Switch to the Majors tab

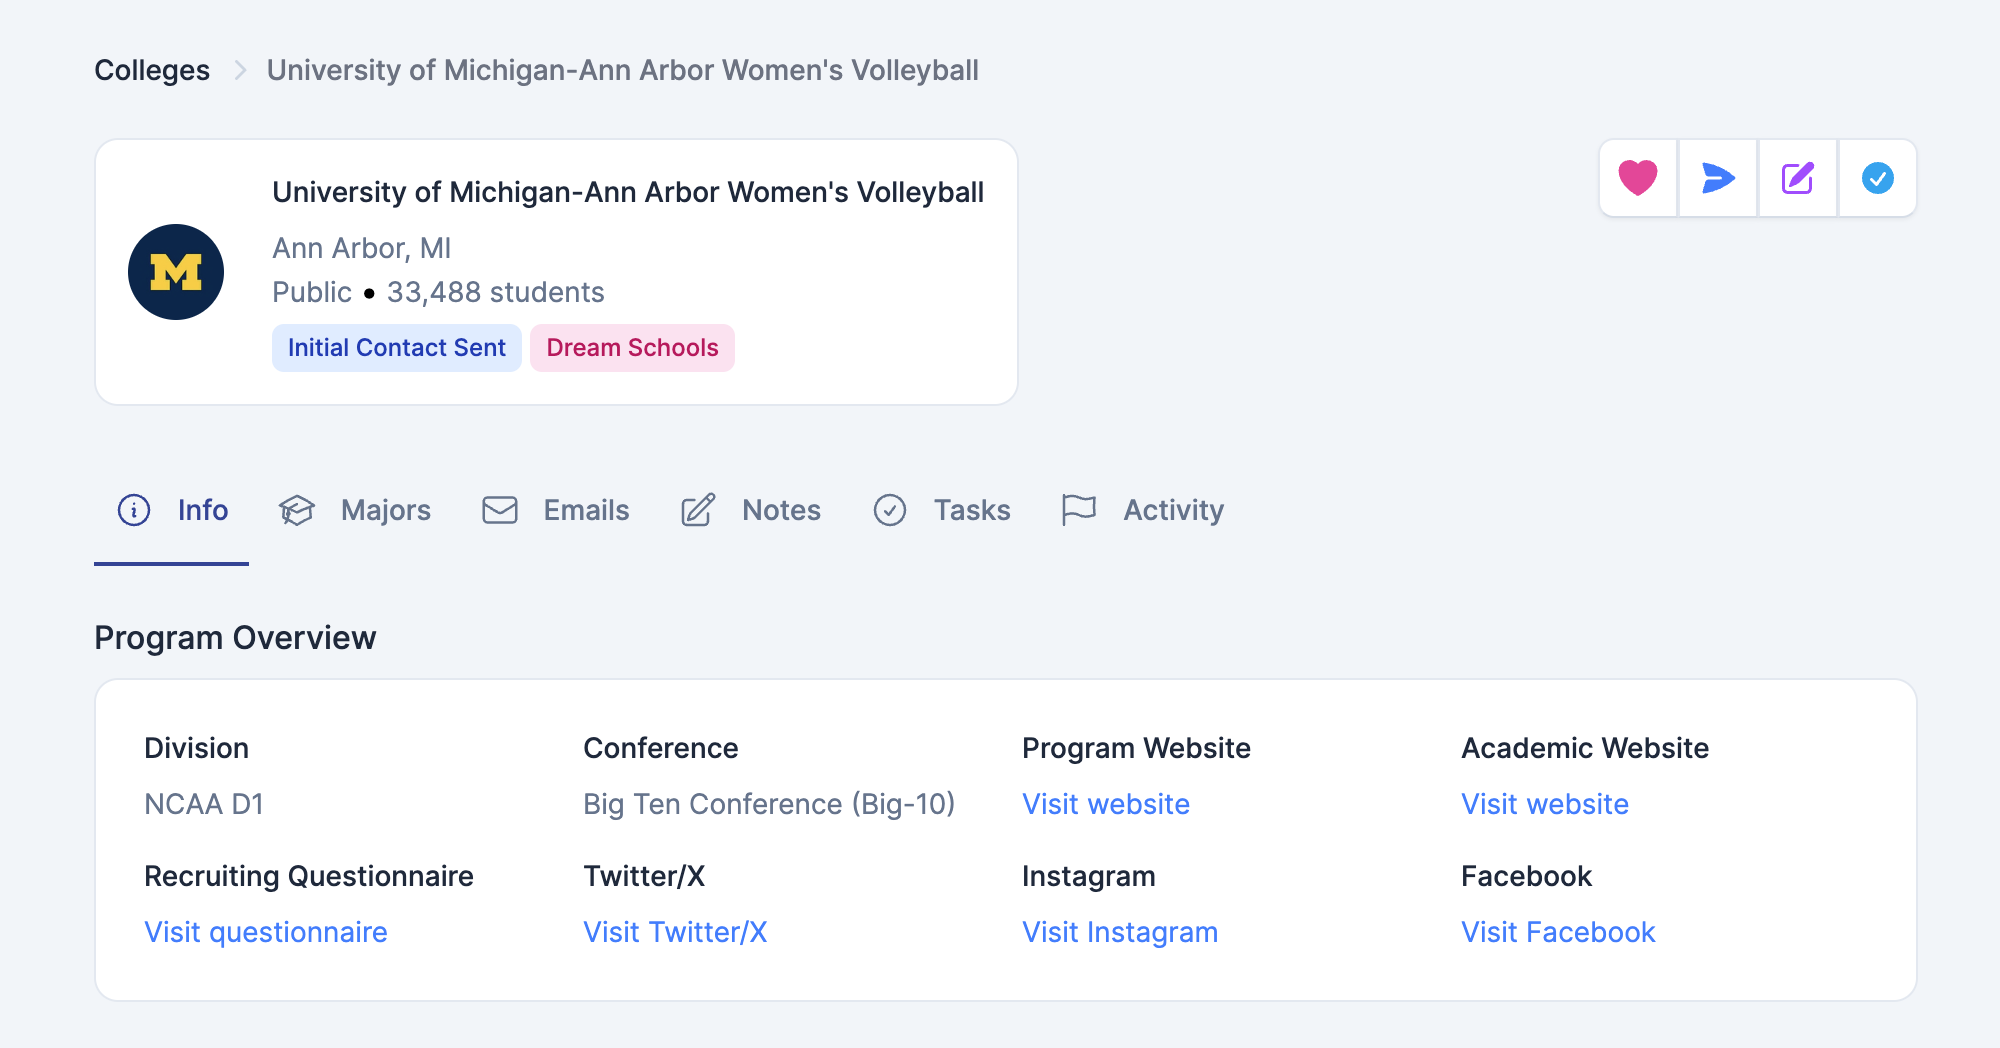click(355, 510)
